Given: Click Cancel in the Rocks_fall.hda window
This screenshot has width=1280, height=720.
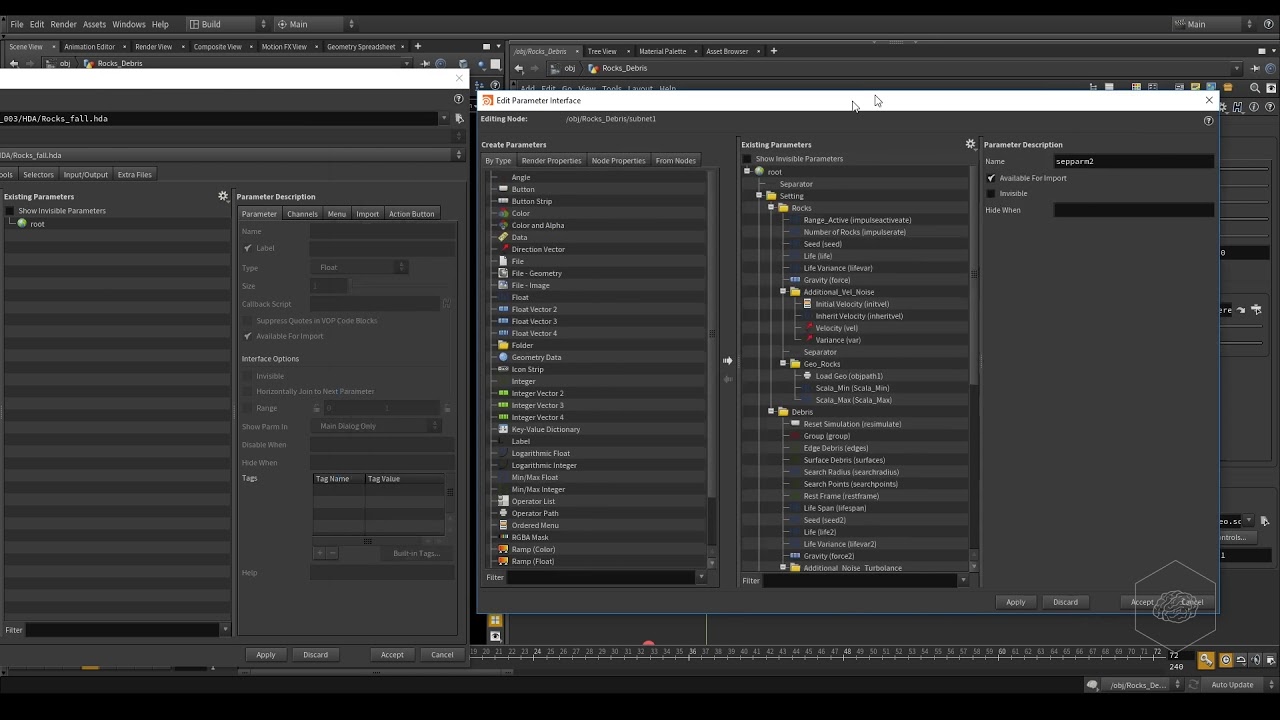Looking at the screenshot, I should point(442,655).
